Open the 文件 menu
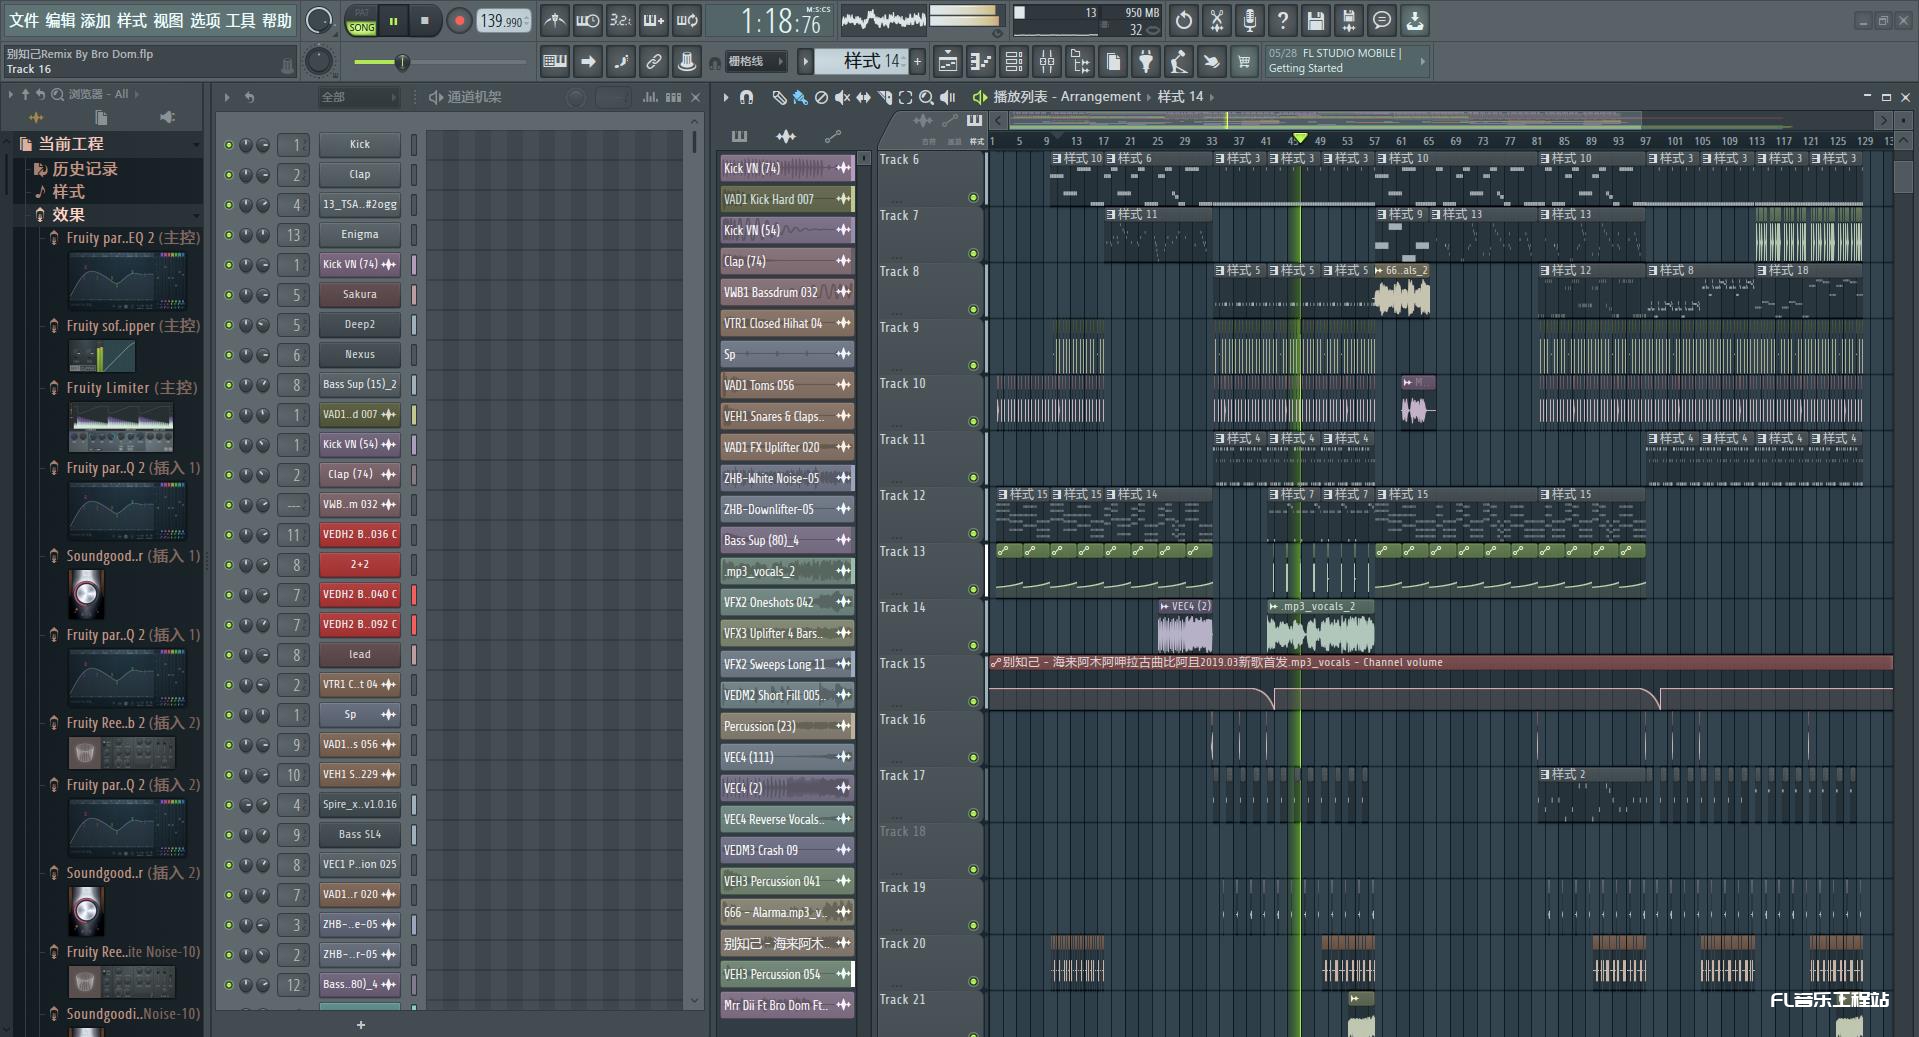The width and height of the screenshot is (1919, 1037). [x=24, y=20]
